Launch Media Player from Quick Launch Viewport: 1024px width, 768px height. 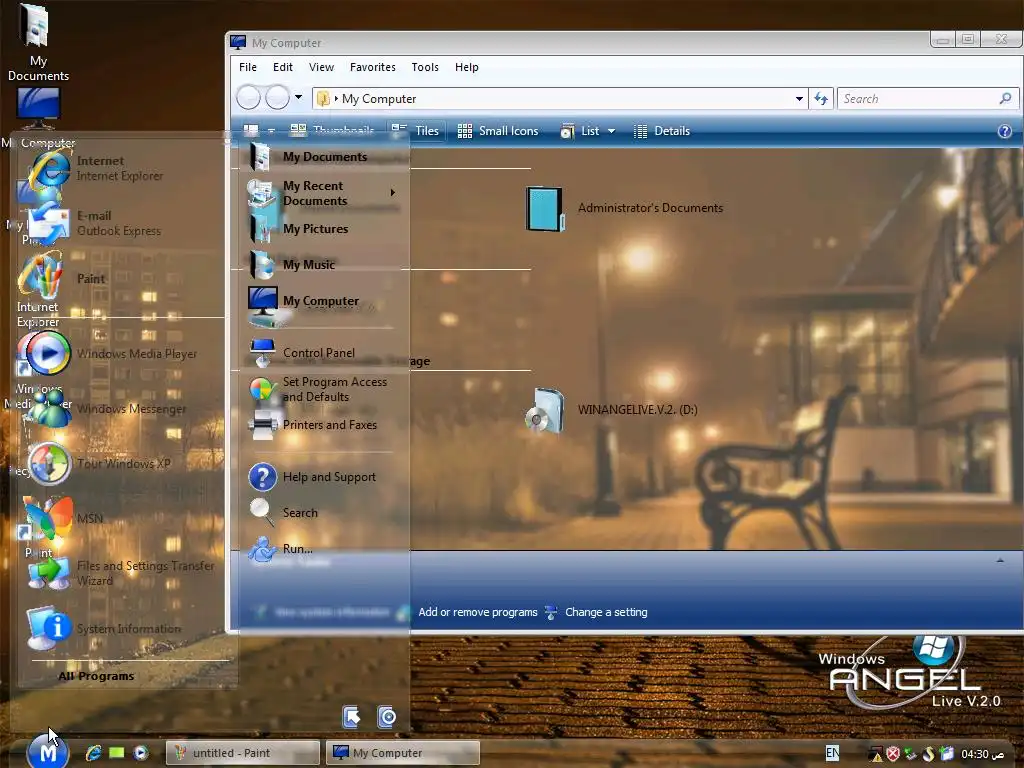pyautogui.click(x=140, y=753)
